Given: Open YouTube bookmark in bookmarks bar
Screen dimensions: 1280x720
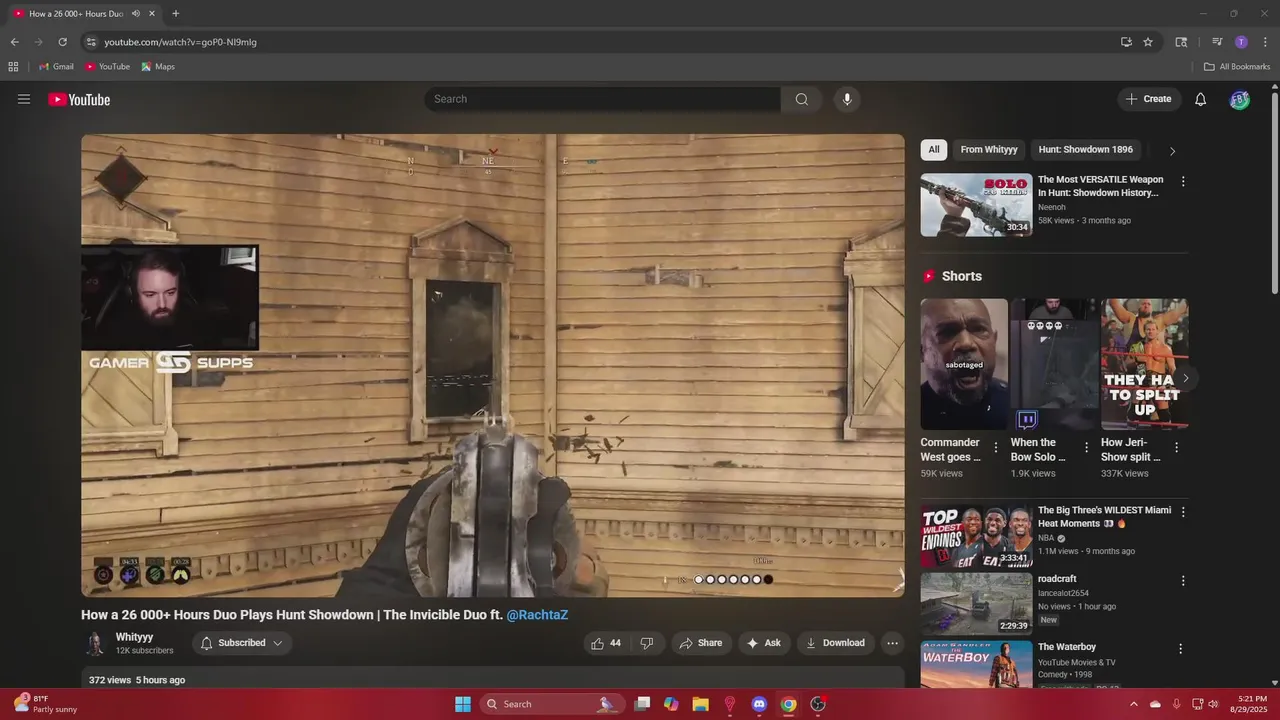Looking at the screenshot, I should pyautogui.click(x=108, y=67).
